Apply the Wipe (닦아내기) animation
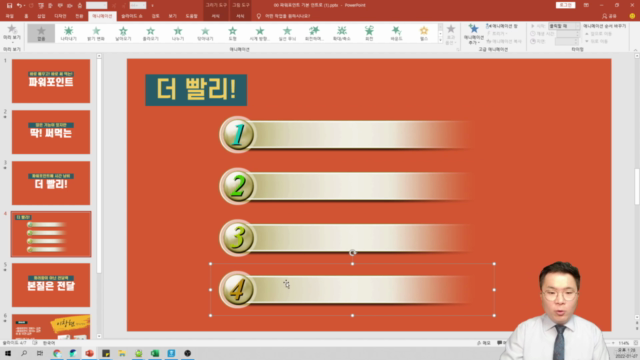This screenshot has width=640, height=360. pos(205,33)
